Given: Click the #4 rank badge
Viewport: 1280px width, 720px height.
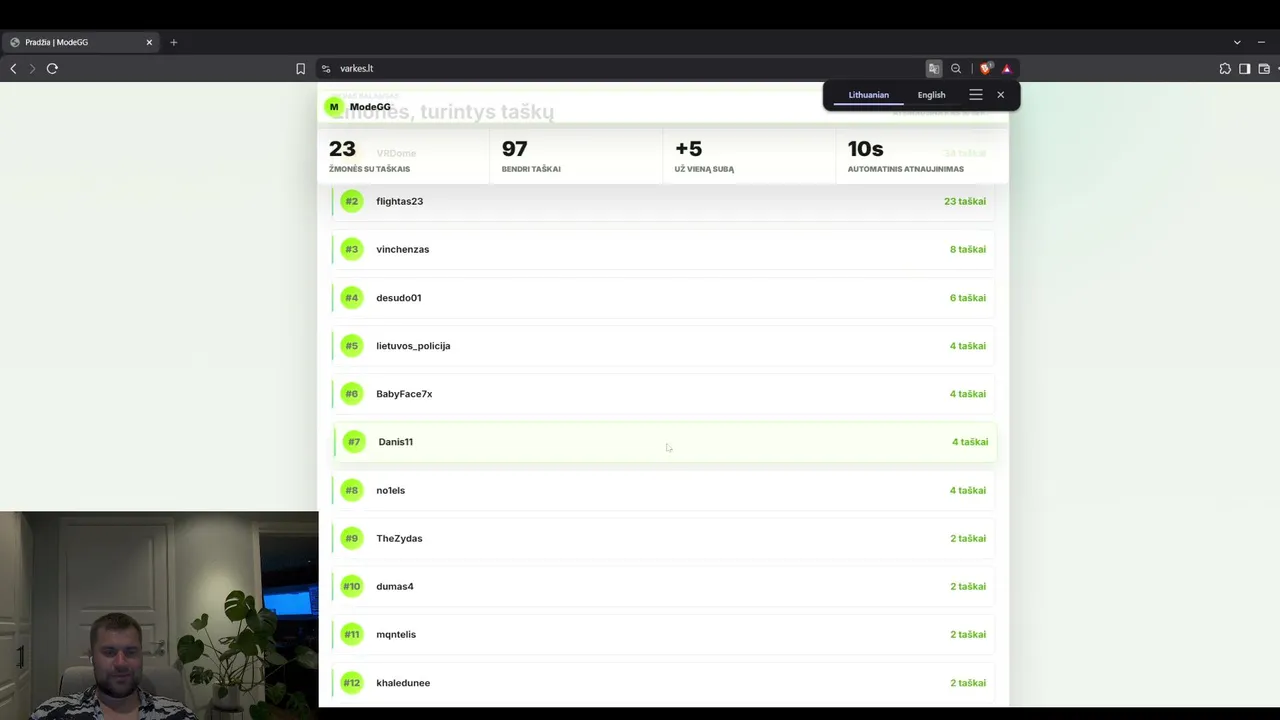Looking at the screenshot, I should 351,297.
